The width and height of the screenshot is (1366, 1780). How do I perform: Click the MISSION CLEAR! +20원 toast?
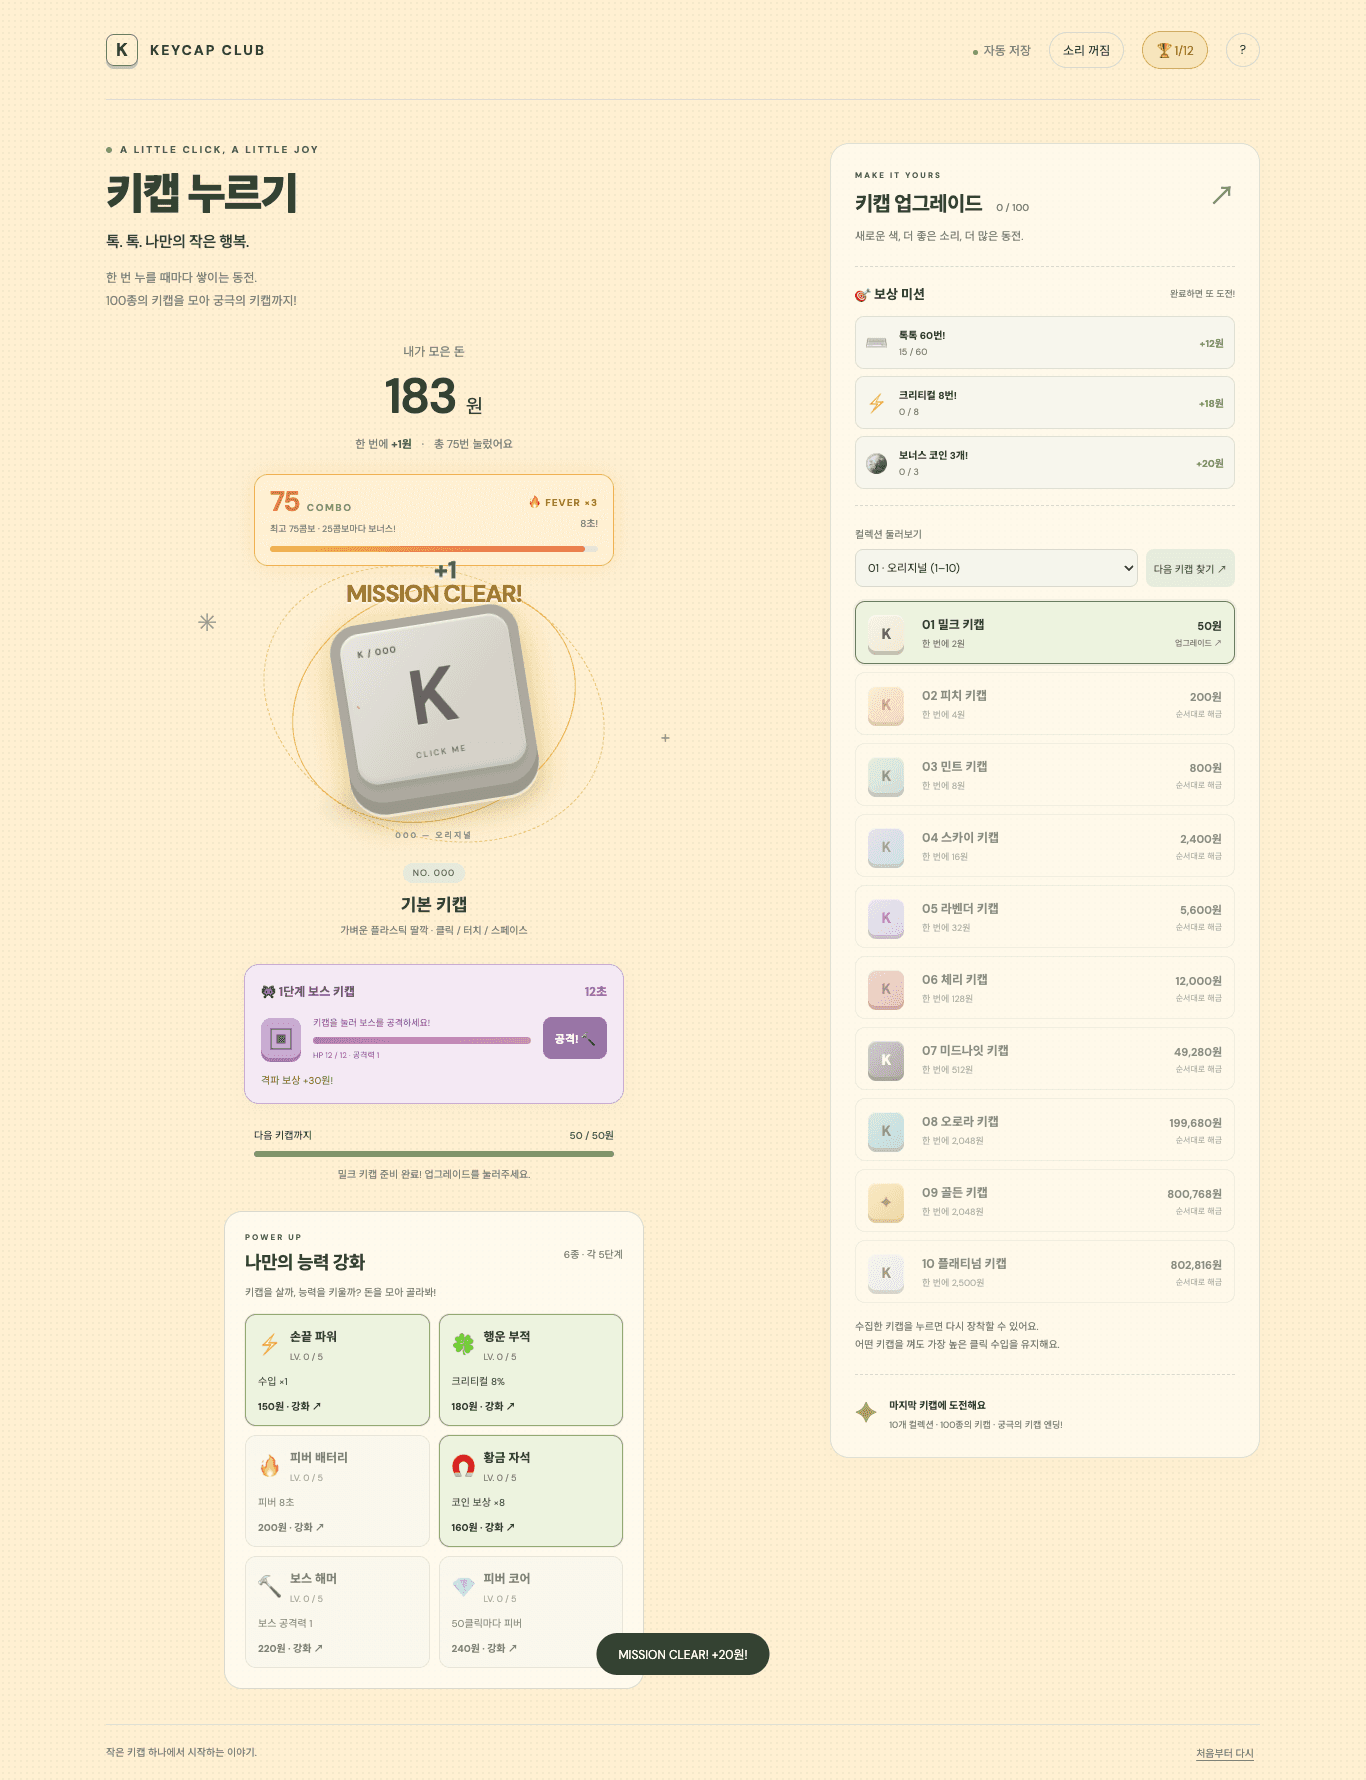tap(683, 1654)
